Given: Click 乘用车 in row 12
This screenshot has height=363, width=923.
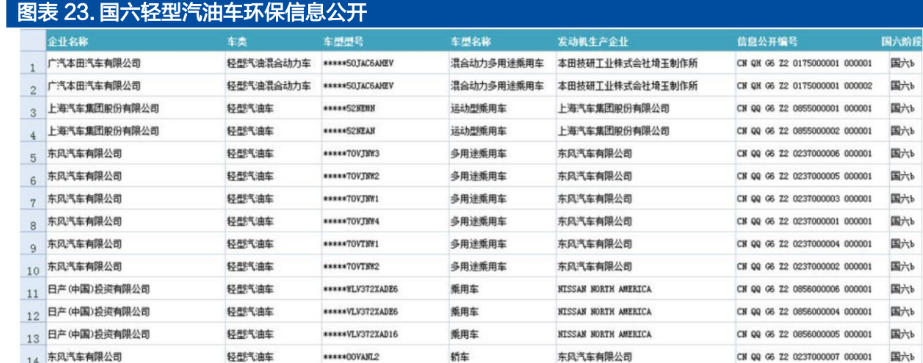Looking at the screenshot, I should (x=464, y=312).
